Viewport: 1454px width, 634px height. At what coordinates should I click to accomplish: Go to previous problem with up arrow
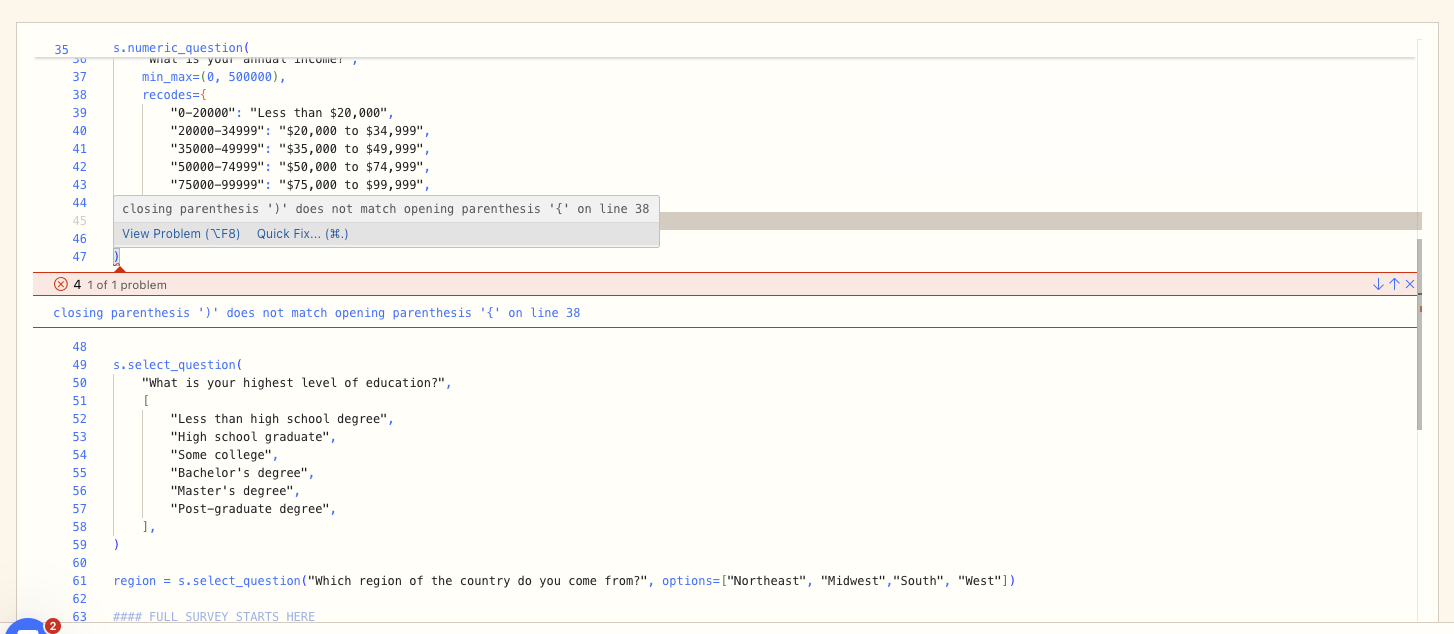click(1395, 285)
